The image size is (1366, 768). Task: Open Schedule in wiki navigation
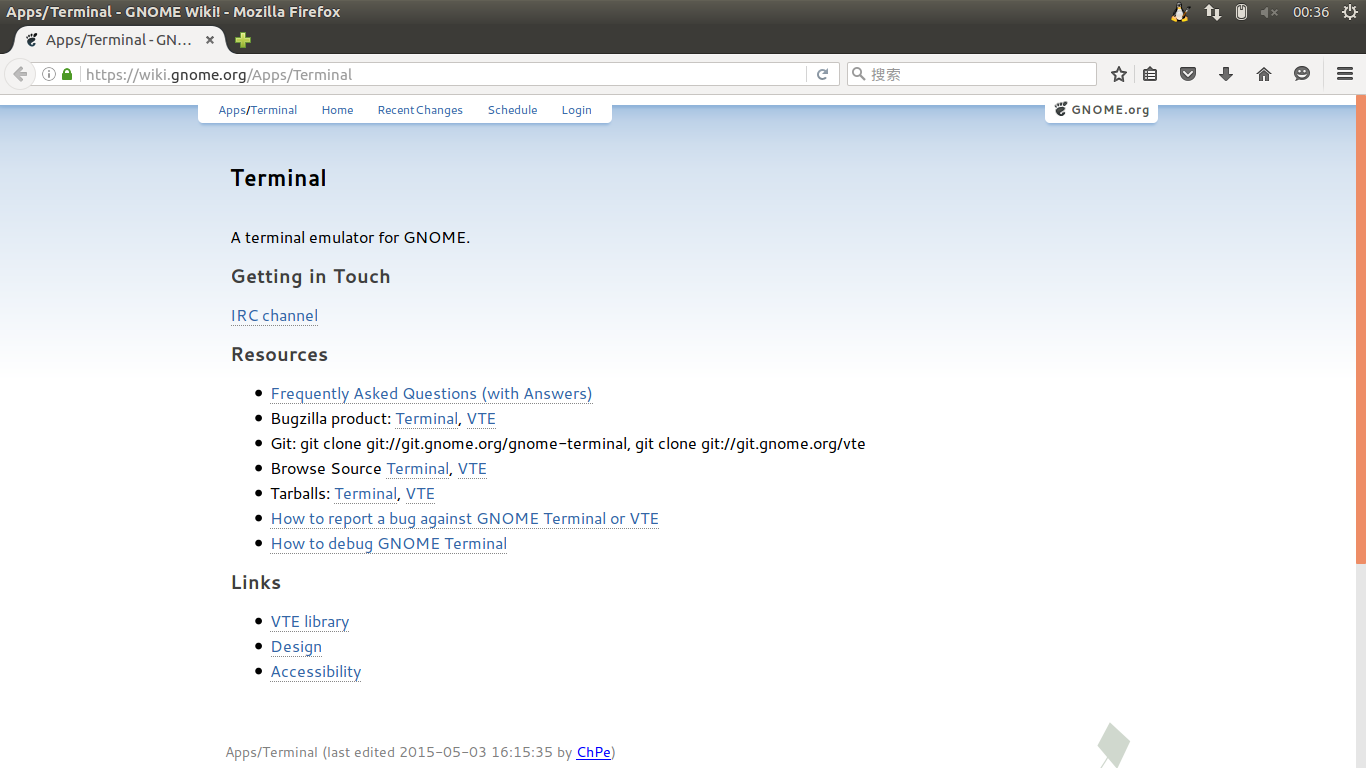click(x=512, y=110)
